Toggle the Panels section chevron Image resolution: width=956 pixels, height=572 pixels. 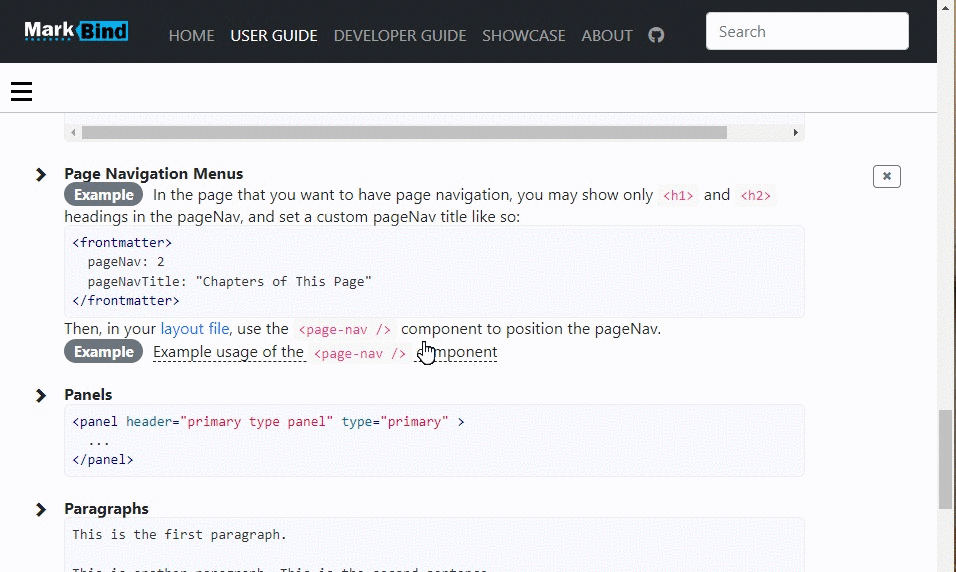click(41, 396)
